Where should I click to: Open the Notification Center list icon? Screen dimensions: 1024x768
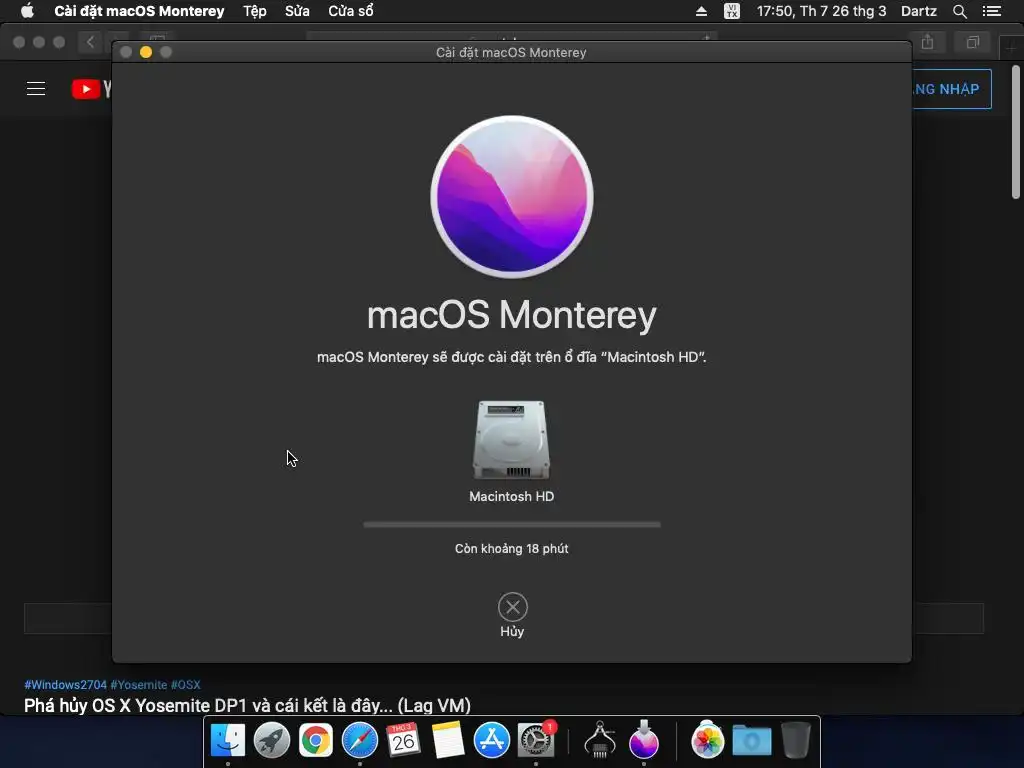[992, 11]
